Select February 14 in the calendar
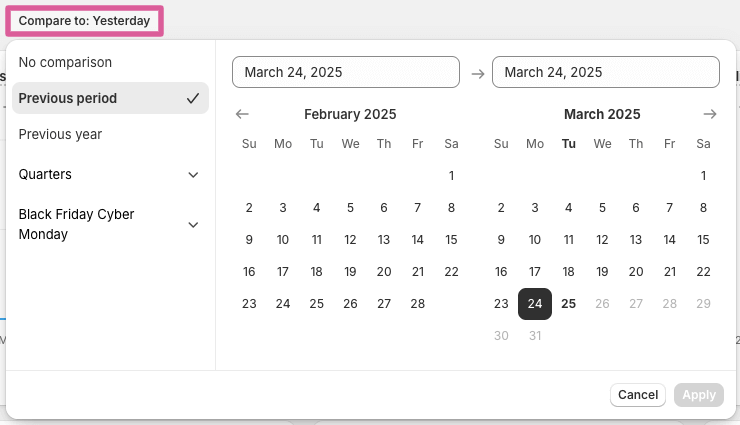This screenshot has height=425, width=740. pos(418,240)
